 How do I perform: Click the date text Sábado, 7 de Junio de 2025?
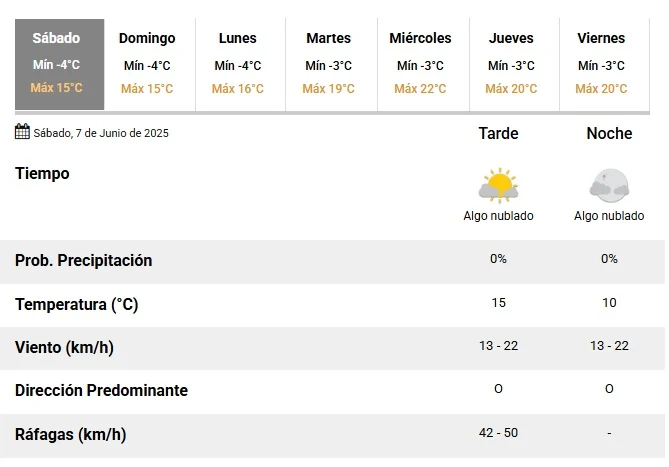101,133
